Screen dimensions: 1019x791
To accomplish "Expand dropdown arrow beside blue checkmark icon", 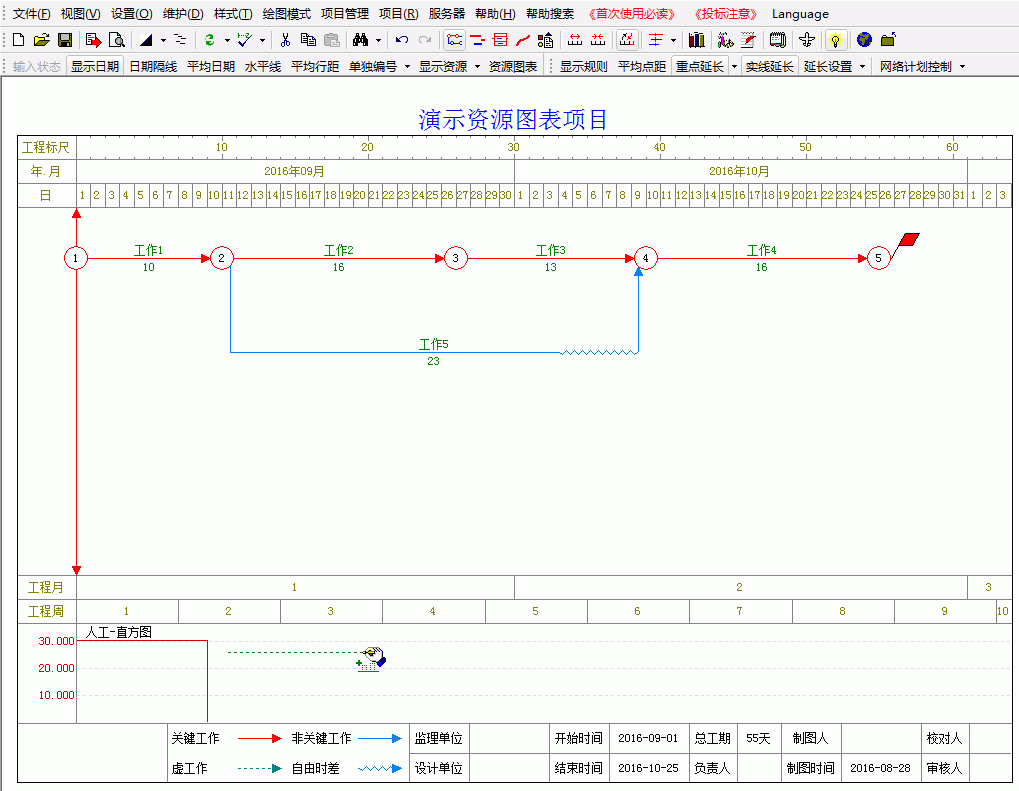I will 262,40.
